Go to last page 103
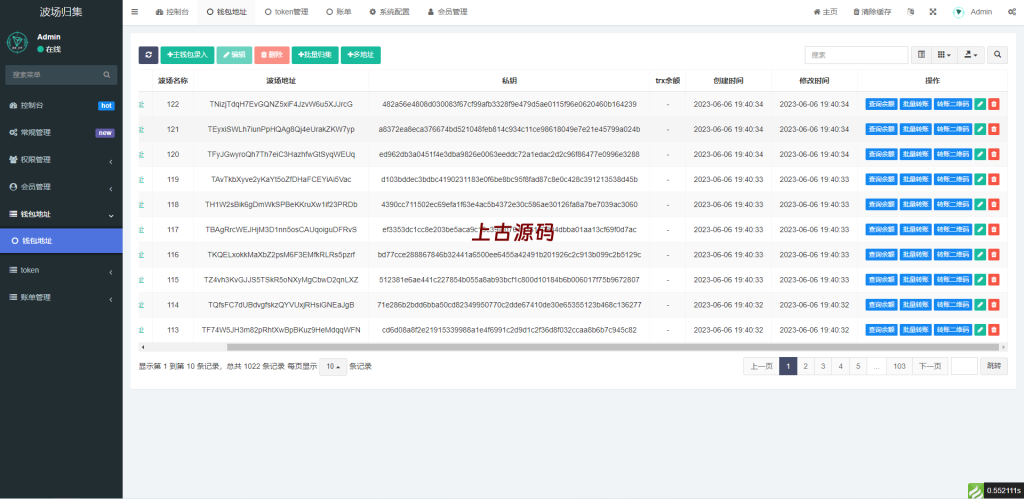The width and height of the screenshot is (1024, 499). coord(899,366)
